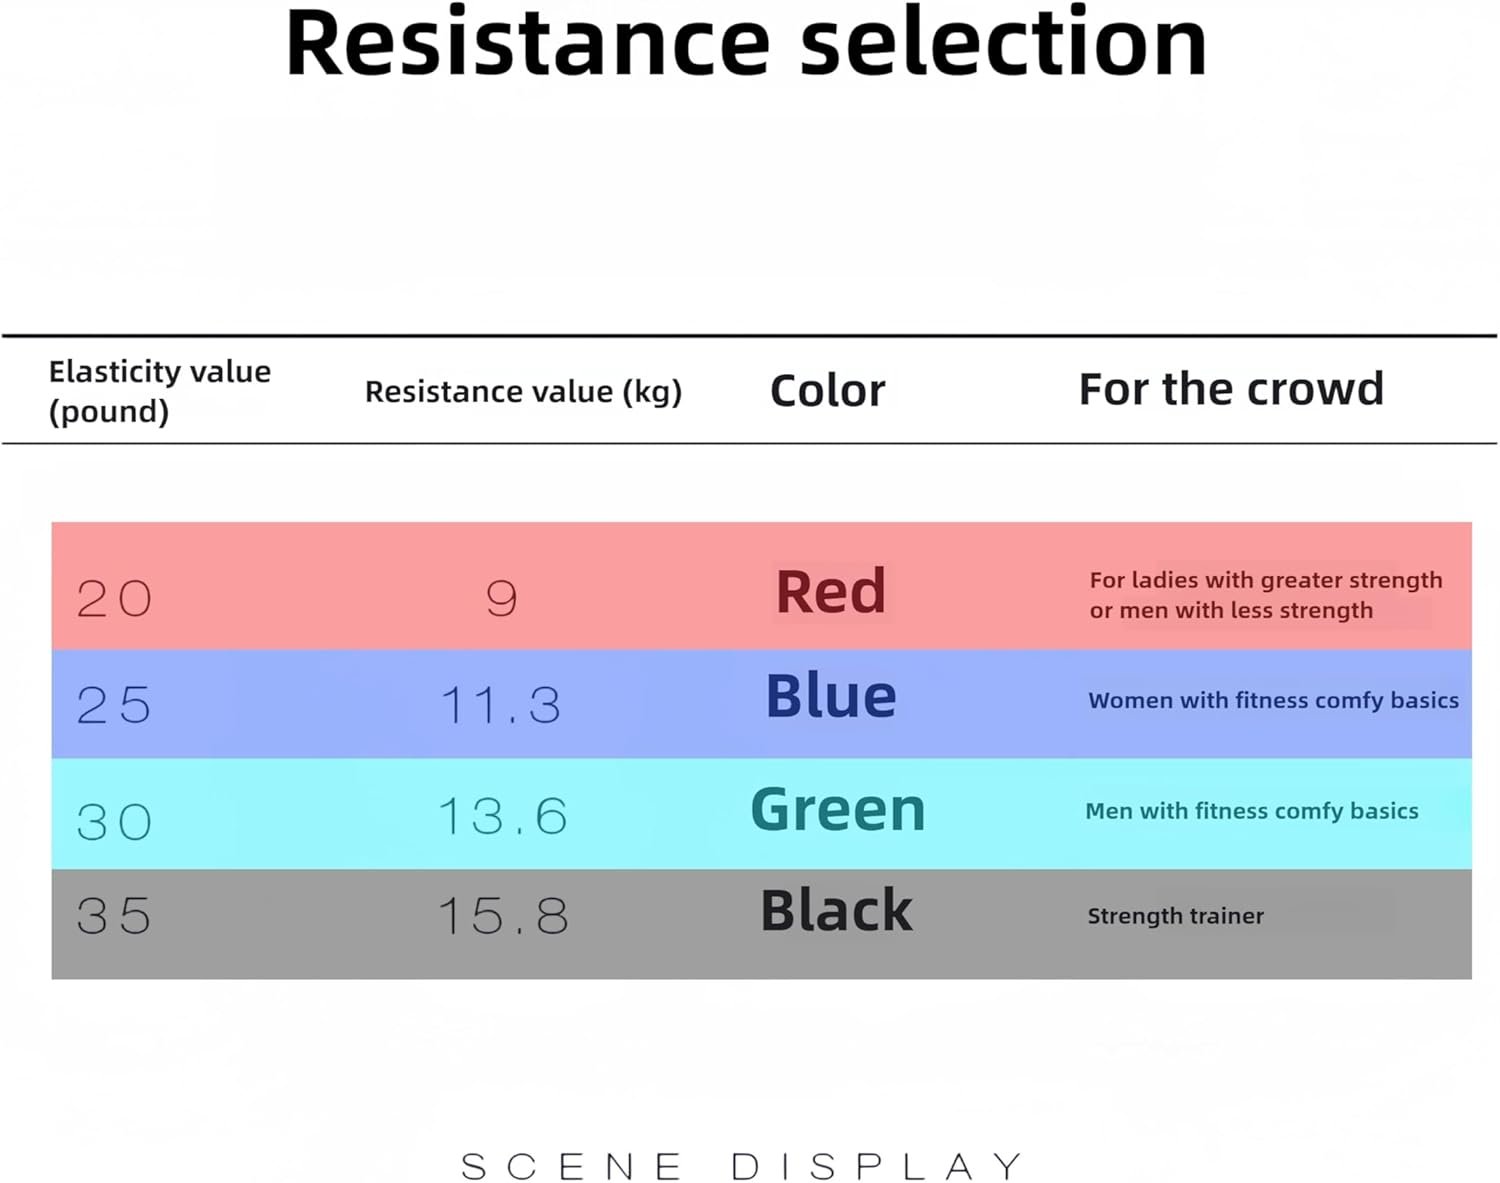Select the 15.8 kg resistance value
The image size is (1500, 1183).
coord(503,916)
